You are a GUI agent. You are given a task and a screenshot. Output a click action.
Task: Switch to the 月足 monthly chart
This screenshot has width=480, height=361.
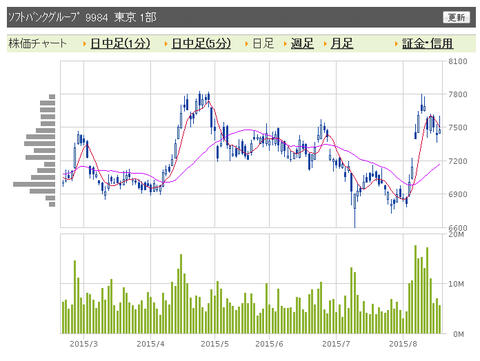point(342,43)
